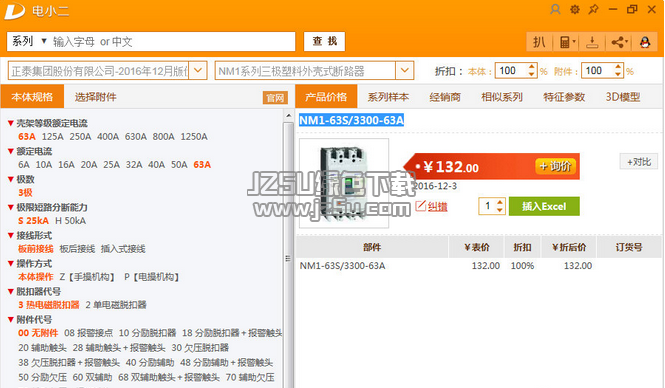Switch to 本体规格 tab

32,97
